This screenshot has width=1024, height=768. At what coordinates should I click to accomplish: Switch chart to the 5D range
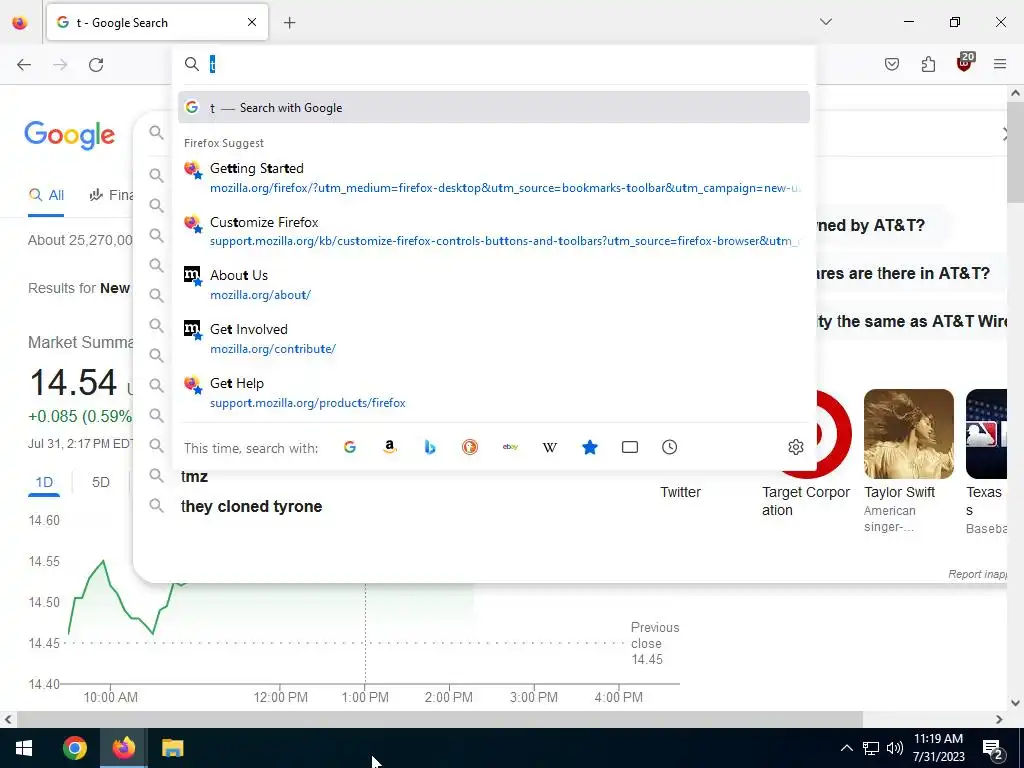(x=101, y=483)
